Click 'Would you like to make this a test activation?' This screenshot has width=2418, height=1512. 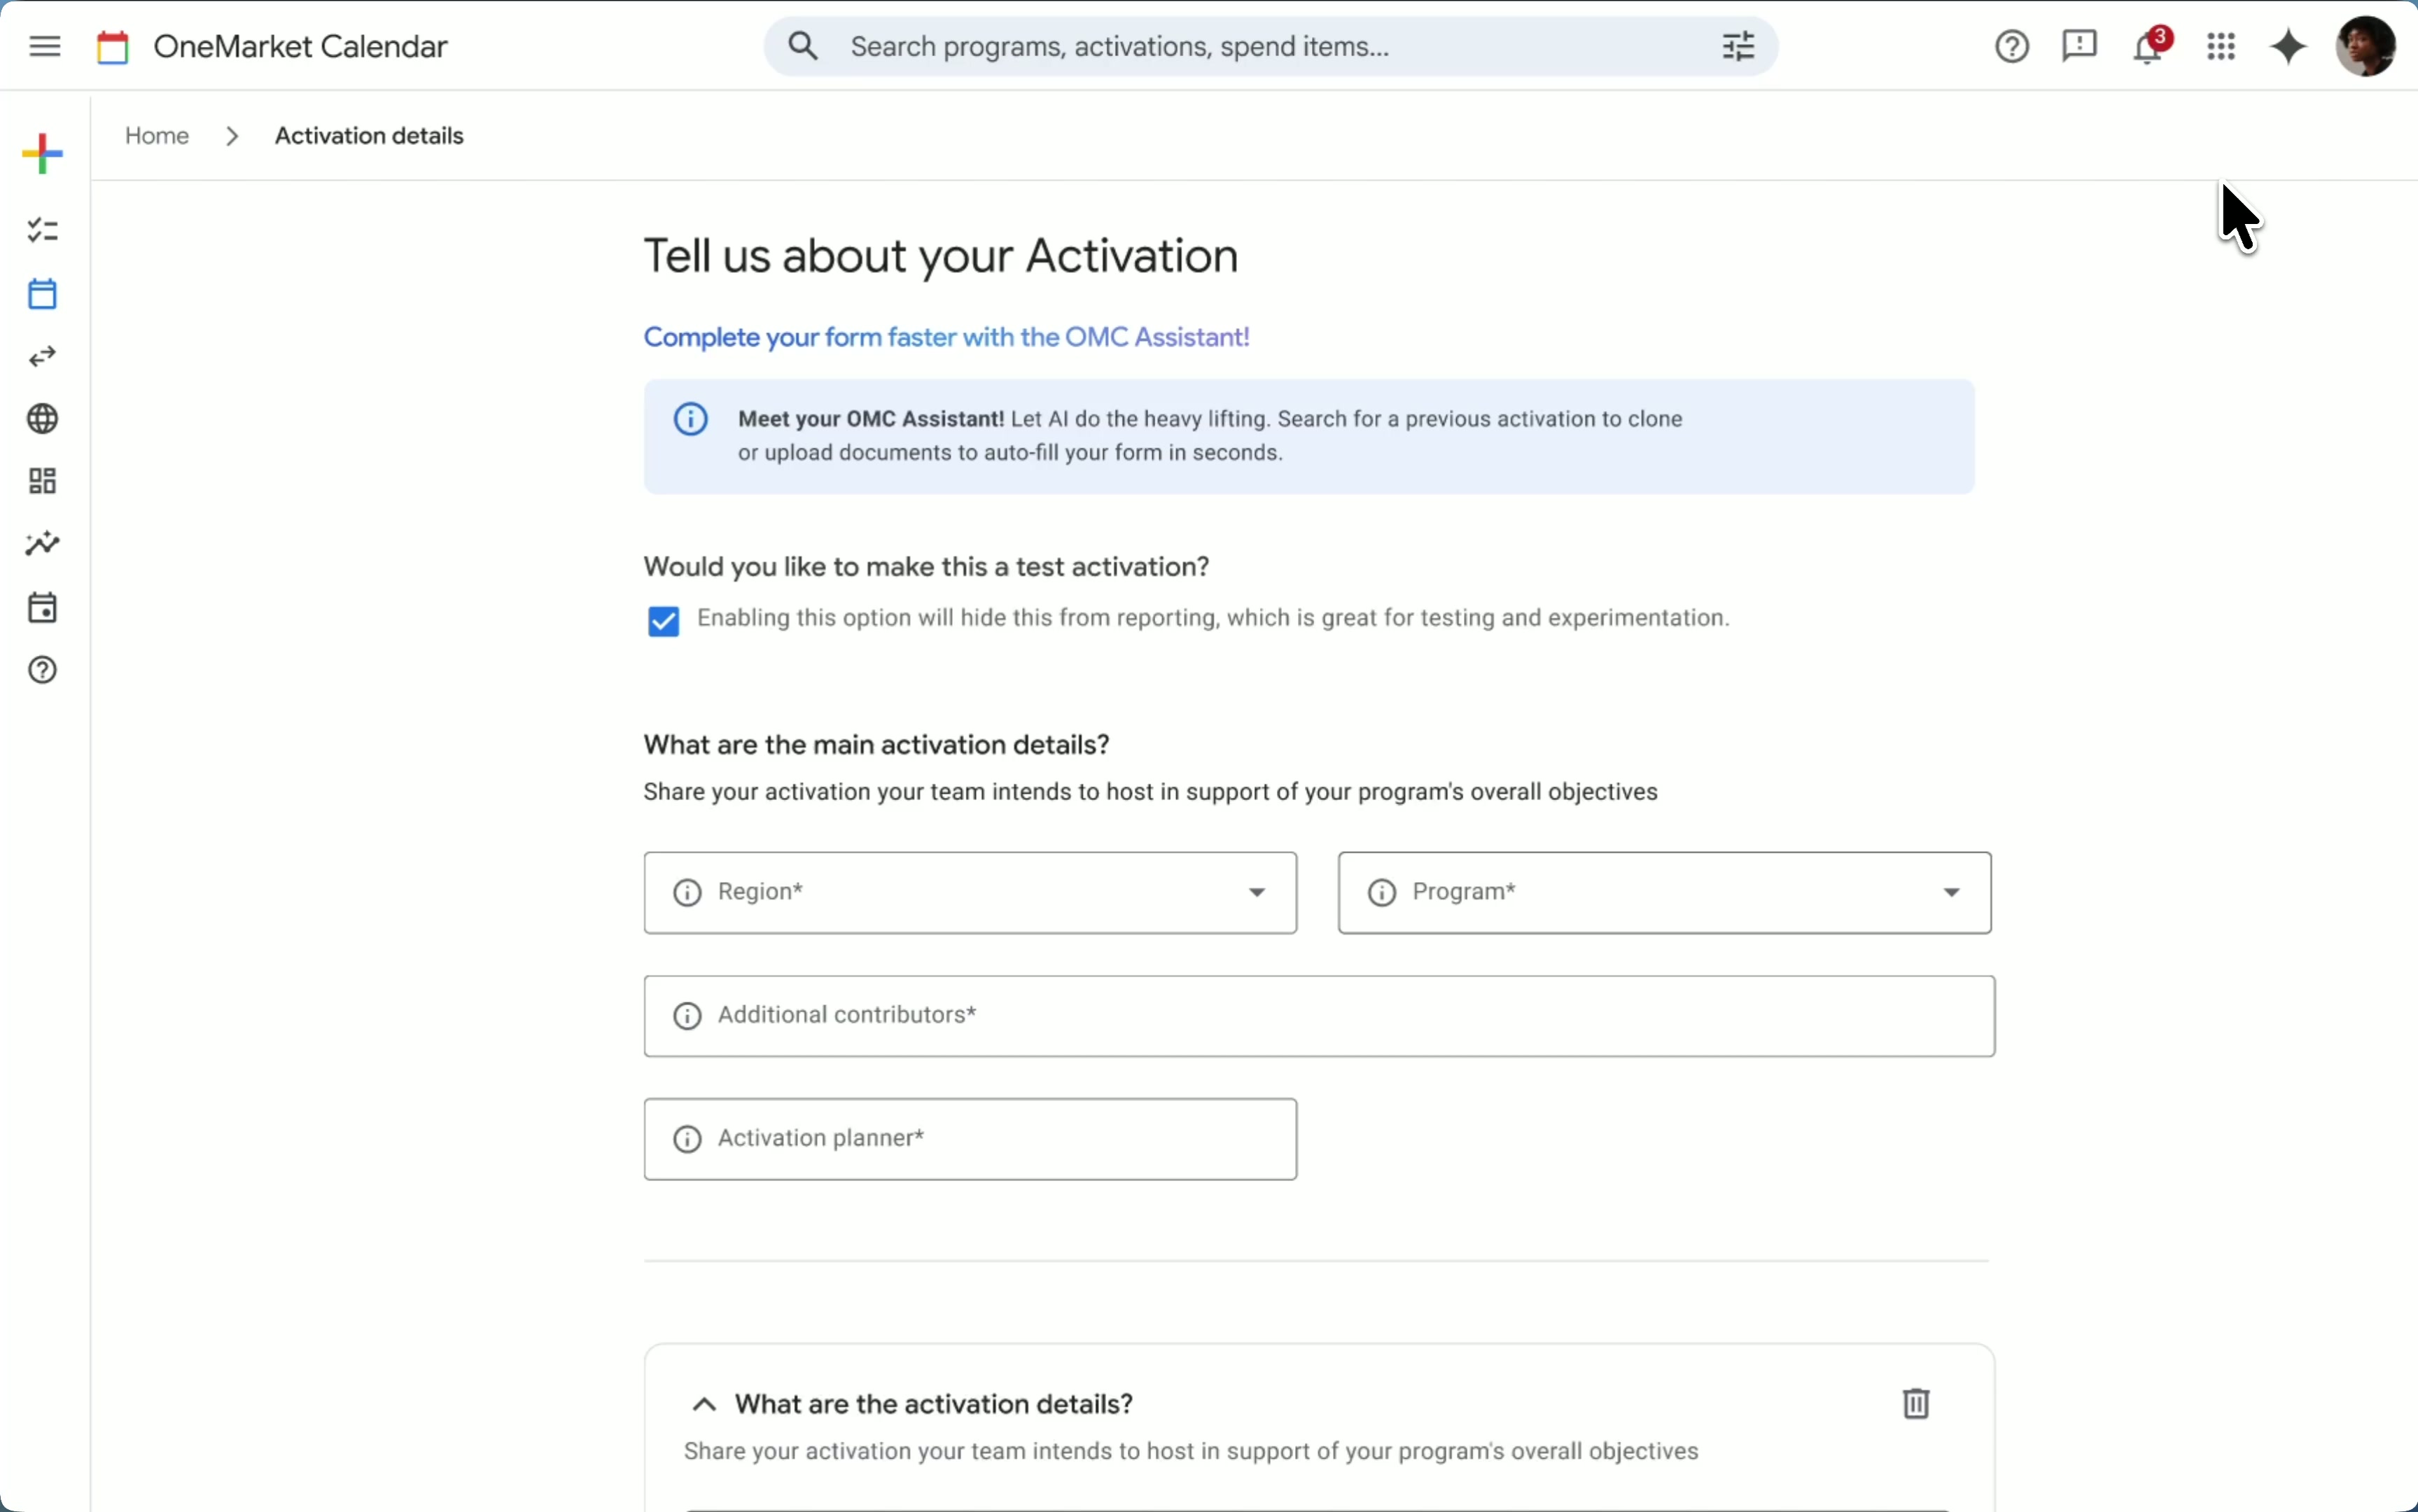pos(926,567)
